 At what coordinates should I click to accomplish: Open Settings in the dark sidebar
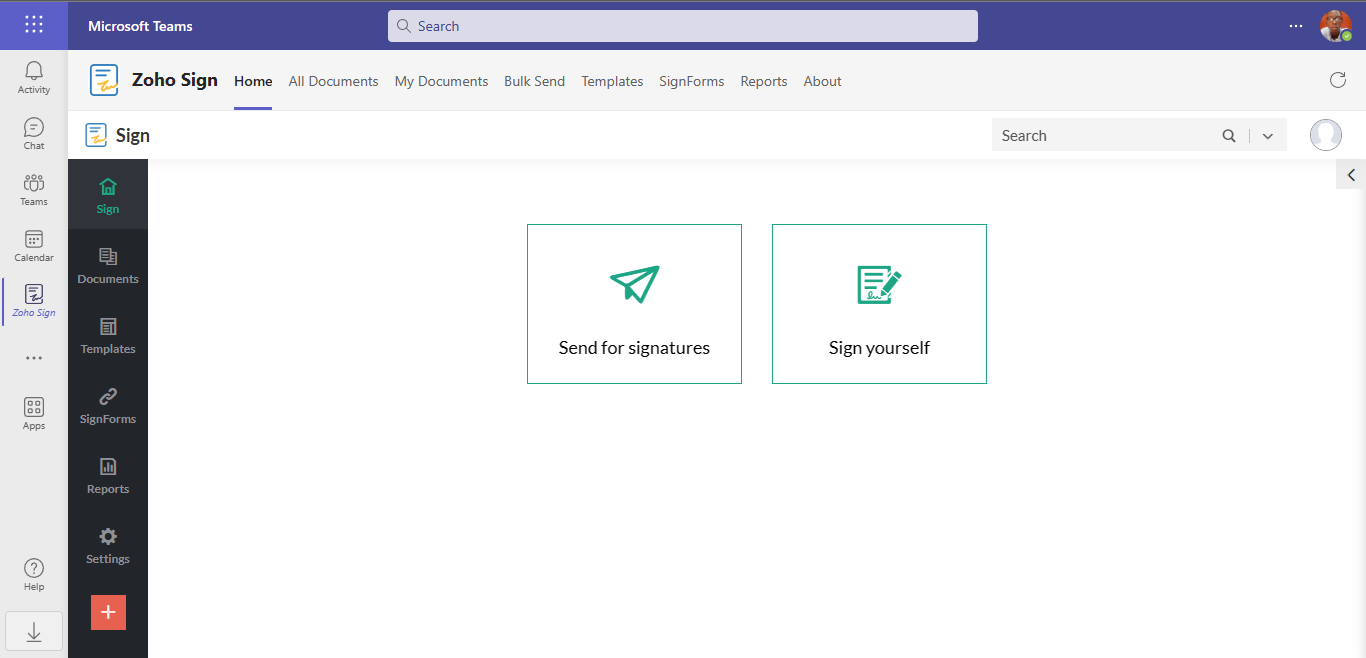pyautogui.click(x=108, y=544)
